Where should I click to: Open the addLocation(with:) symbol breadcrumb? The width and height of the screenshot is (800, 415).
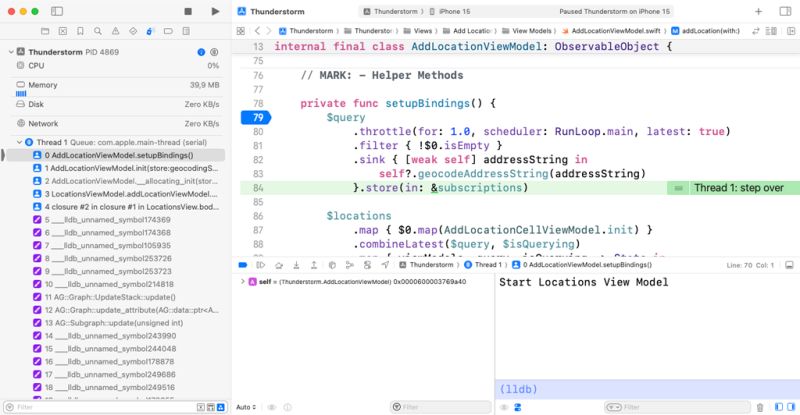(x=706, y=31)
